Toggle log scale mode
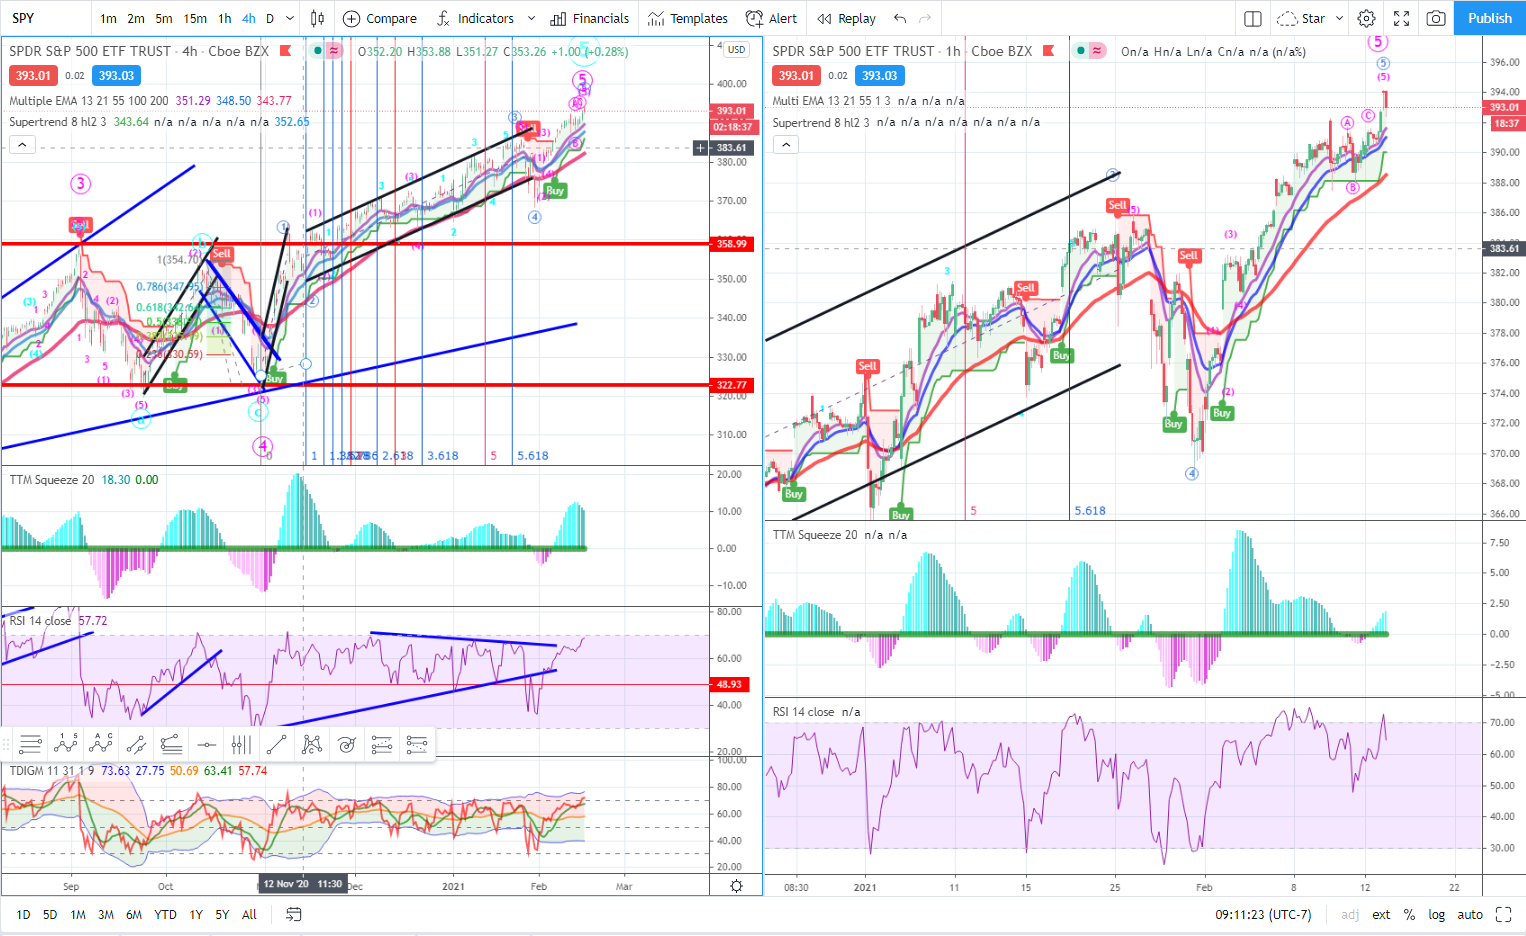The height and width of the screenshot is (936, 1526). coord(1437,914)
